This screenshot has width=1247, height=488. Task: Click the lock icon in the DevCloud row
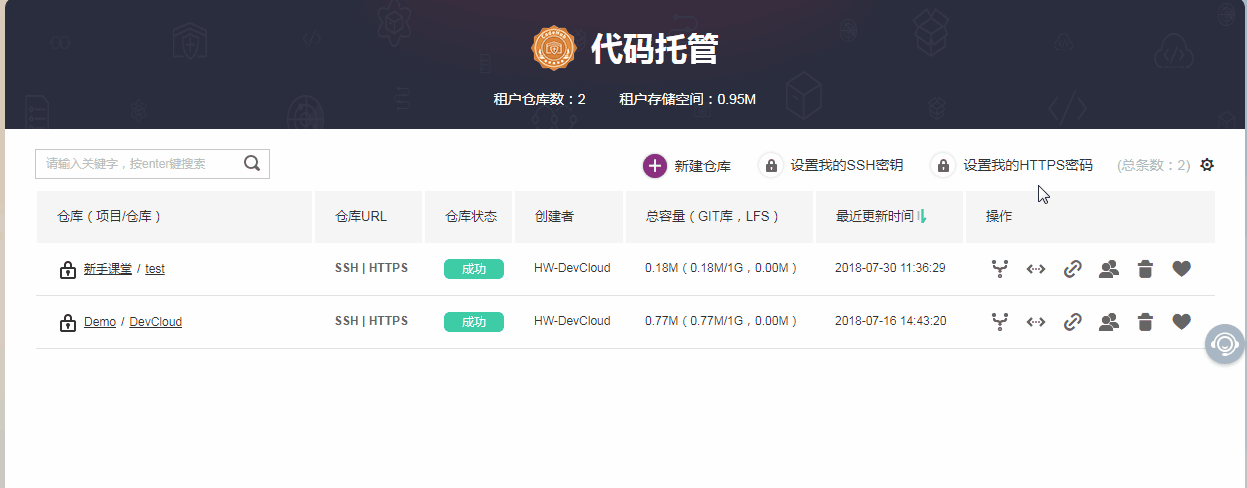[x=68, y=323]
